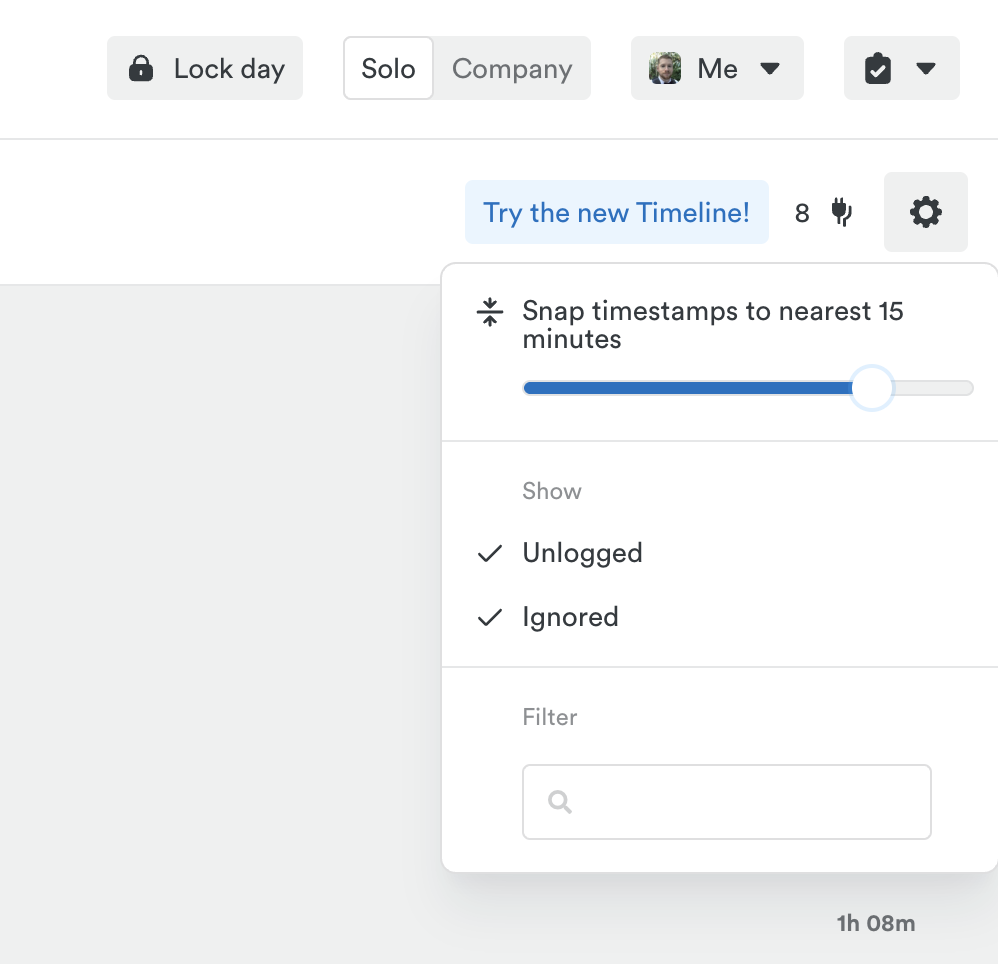Close settings with the gear icon
This screenshot has height=964, width=998.
pyautogui.click(x=925, y=212)
